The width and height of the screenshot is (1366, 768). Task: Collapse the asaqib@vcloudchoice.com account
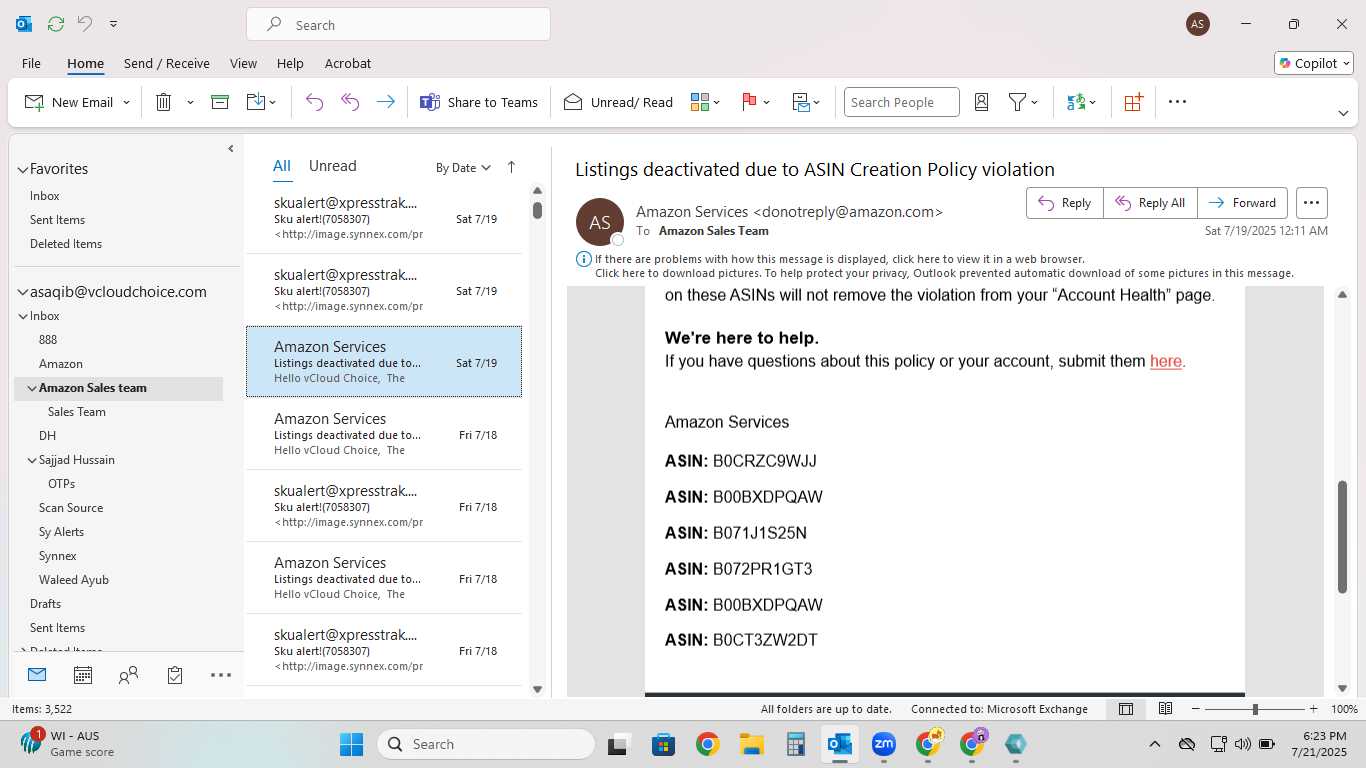pyautogui.click(x=22, y=292)
